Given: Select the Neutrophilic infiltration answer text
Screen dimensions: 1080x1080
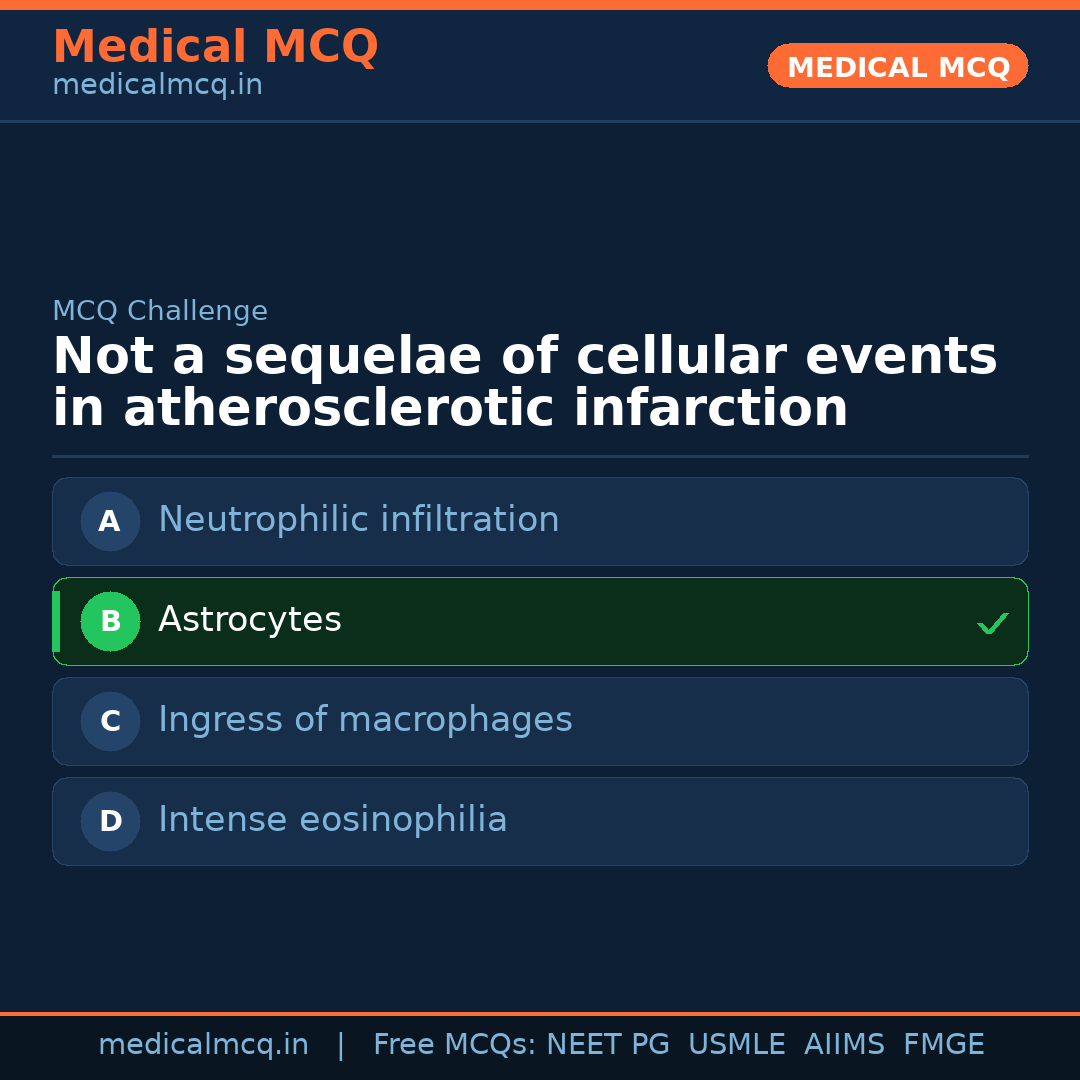Looking at the screenshot, I should coord(358,520).
